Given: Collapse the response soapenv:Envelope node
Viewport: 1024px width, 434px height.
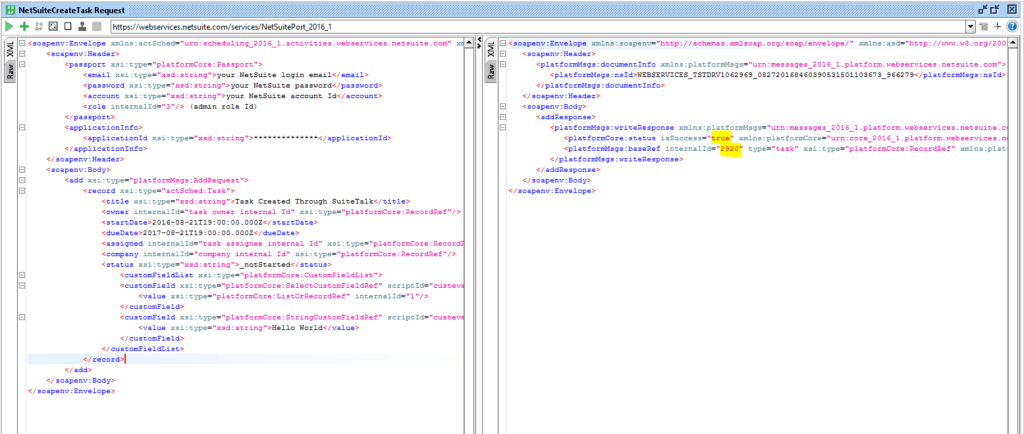Looking at the screenshot, I should (x=502, y=44).
